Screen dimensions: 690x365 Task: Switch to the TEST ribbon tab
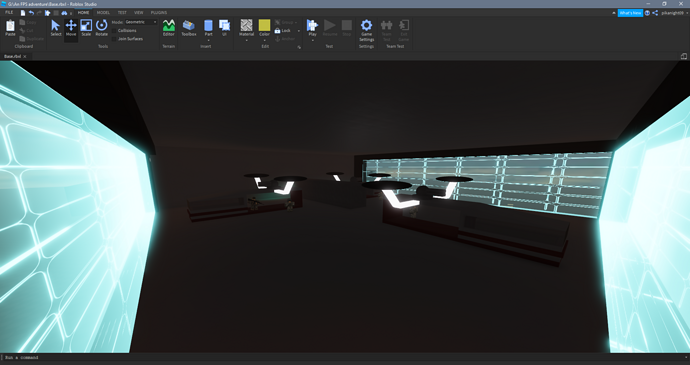(x=122, y=12)
